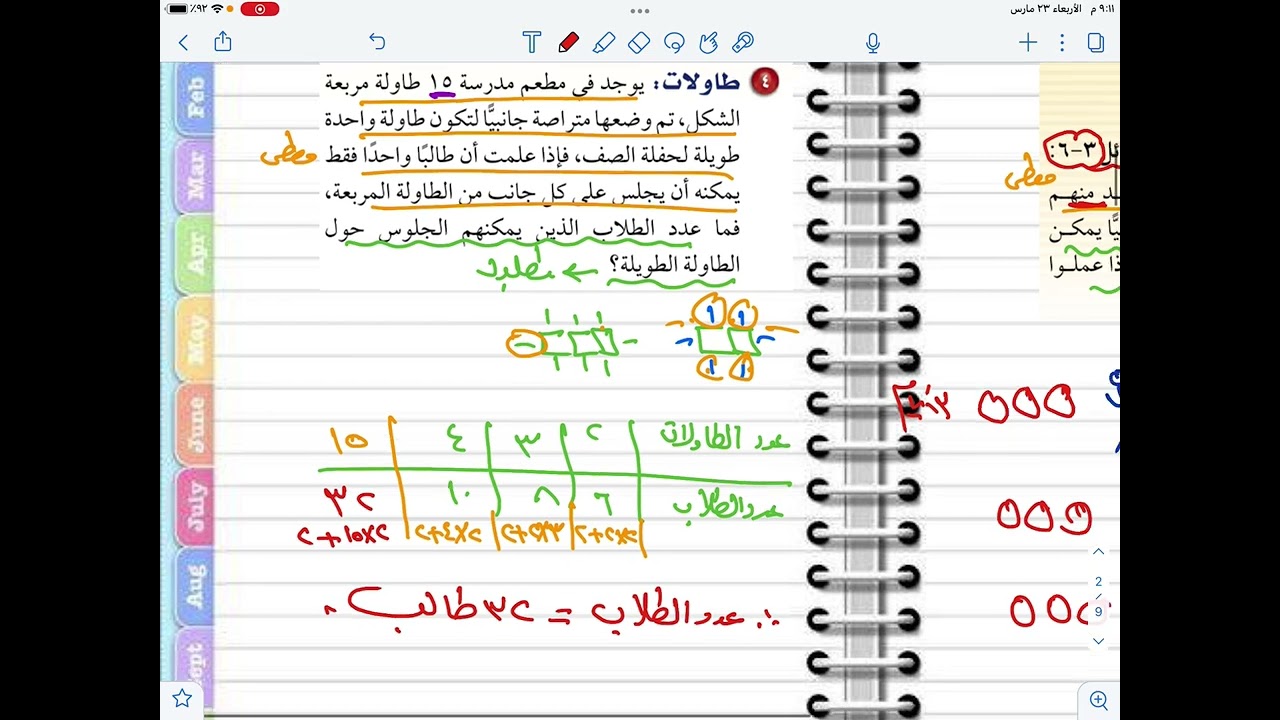
Task: Select the Text tool
Action: click(532, 42)
